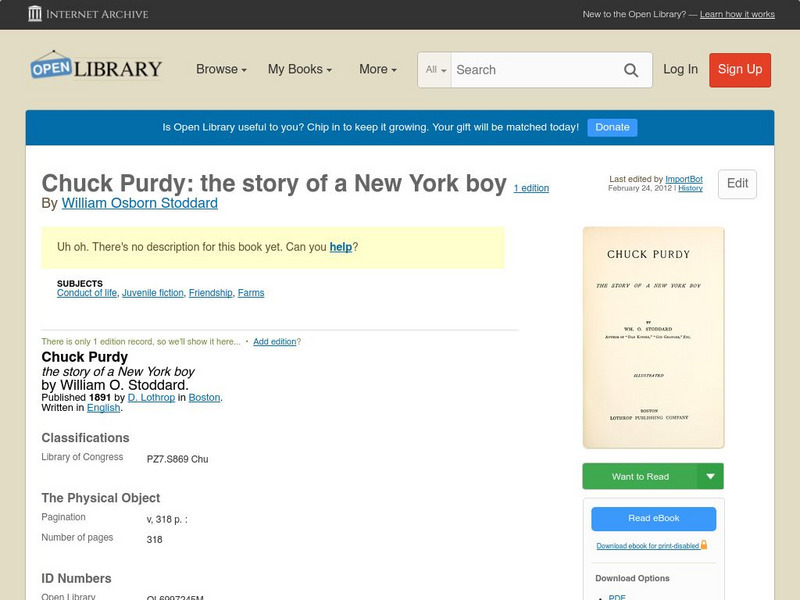The width and height of the screenshot is (800, 600).
Task: Click the lock icon beside print-disabled download
Action: tap(704, 545)
